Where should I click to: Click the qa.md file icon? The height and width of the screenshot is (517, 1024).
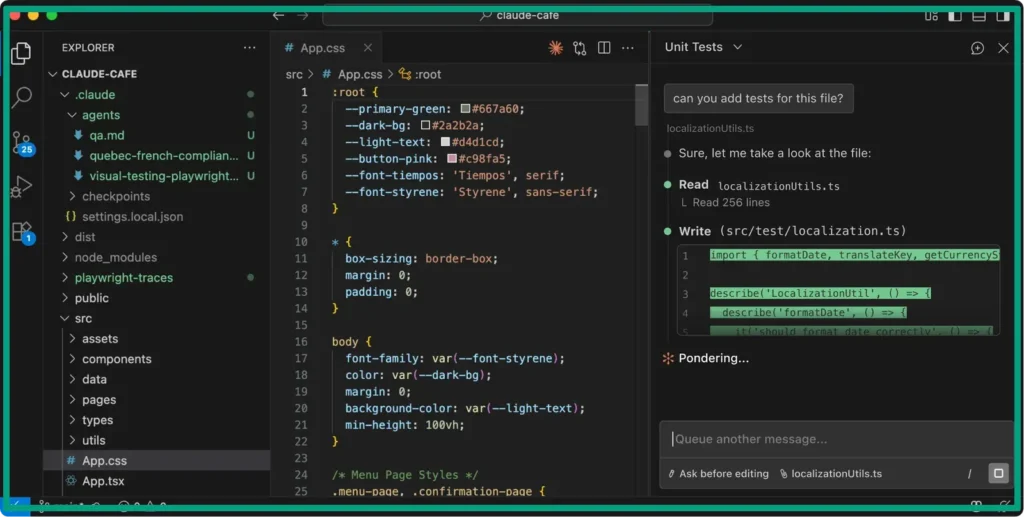pyautogui.click(x=78, y=135)
